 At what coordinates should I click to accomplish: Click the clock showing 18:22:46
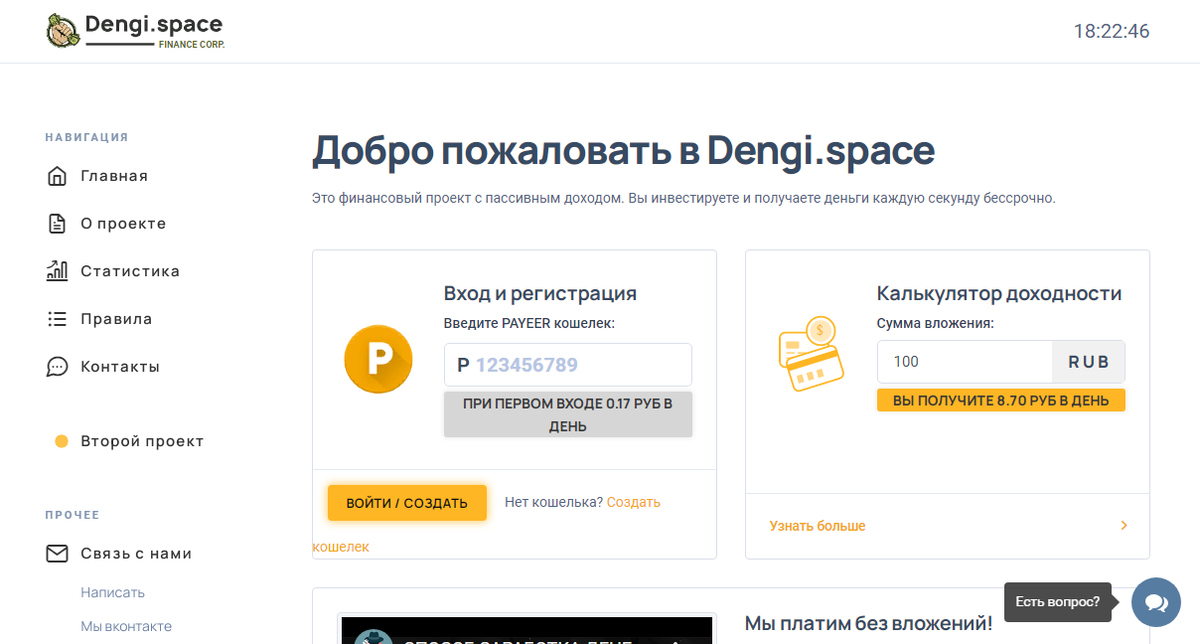[x=1111, y=31]
